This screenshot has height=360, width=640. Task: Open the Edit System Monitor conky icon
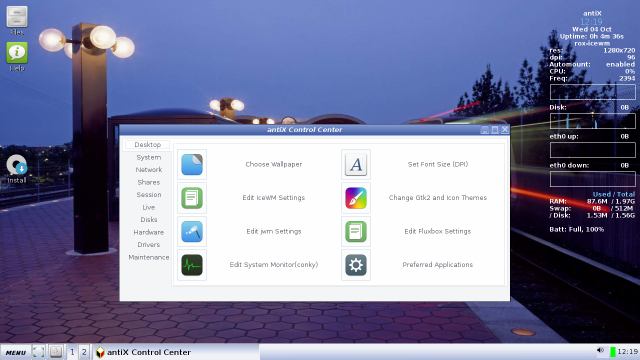click(192, 265)
